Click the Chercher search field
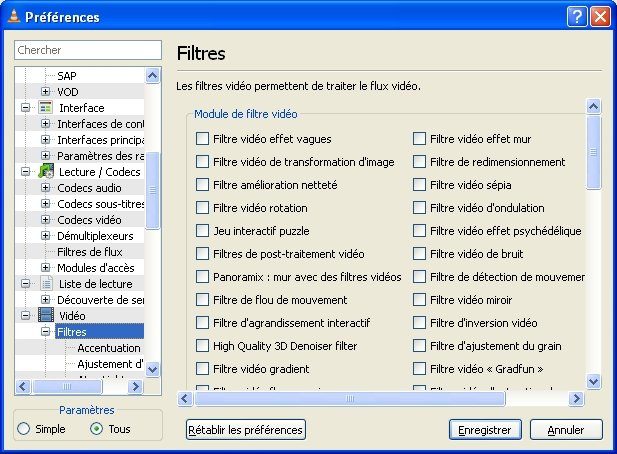The height and width of the screenshot is (454, 617). 88,50
